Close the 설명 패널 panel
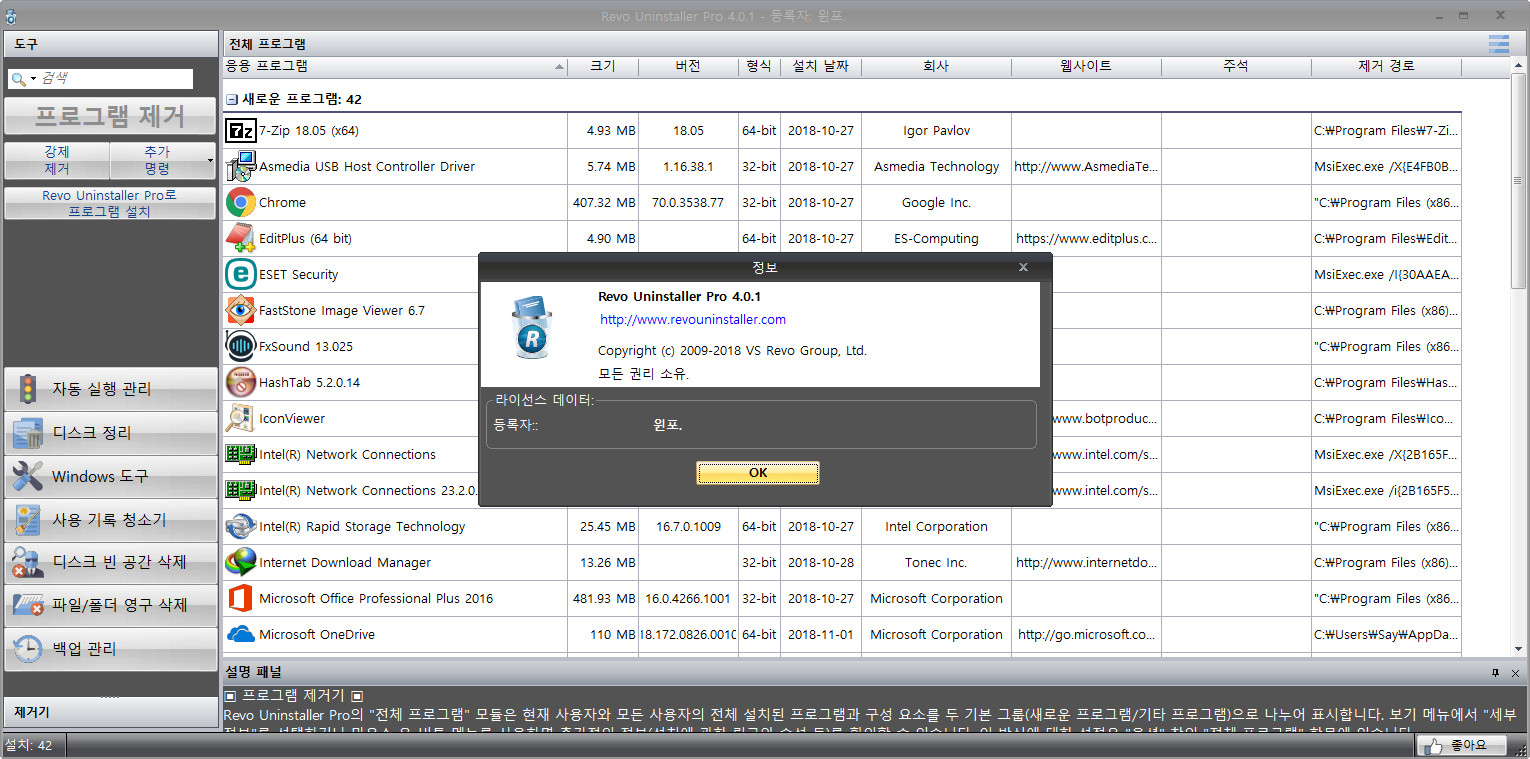This screenshot has height=759, width=1530. pyautogui.click(x=1515, y=673)
